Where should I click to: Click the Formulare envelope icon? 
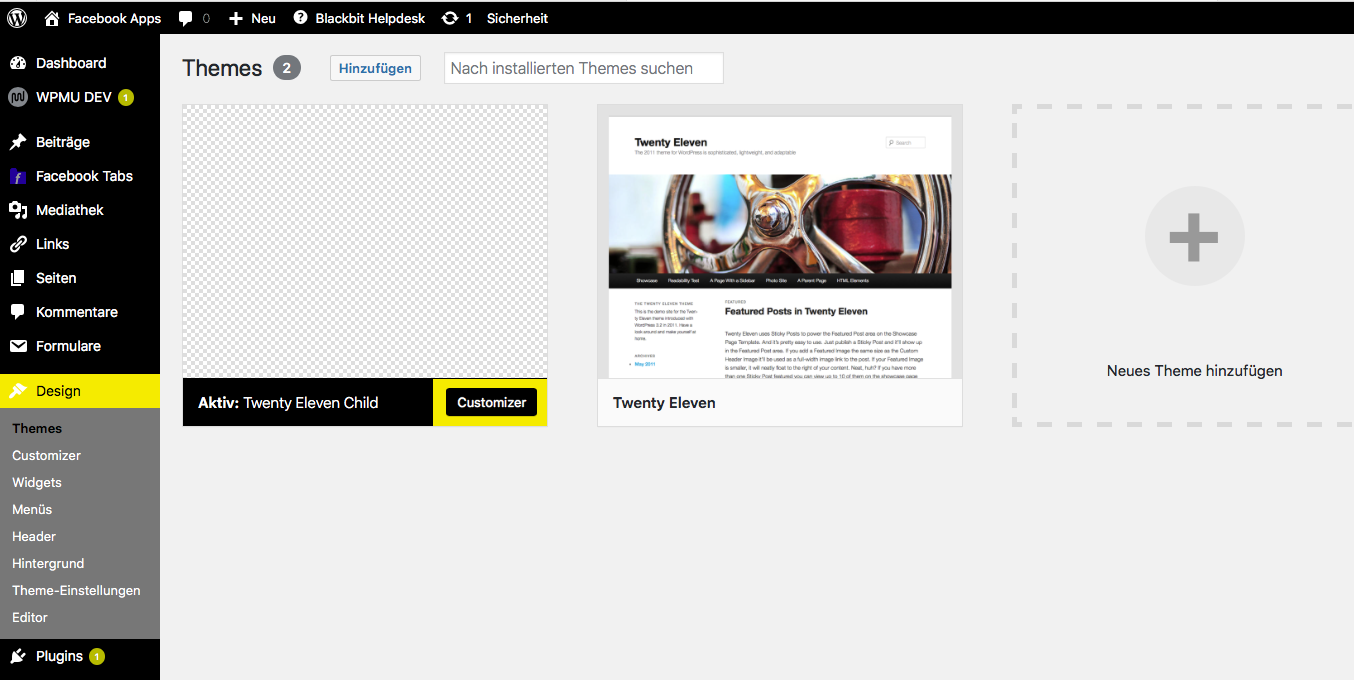click(18, 346)
